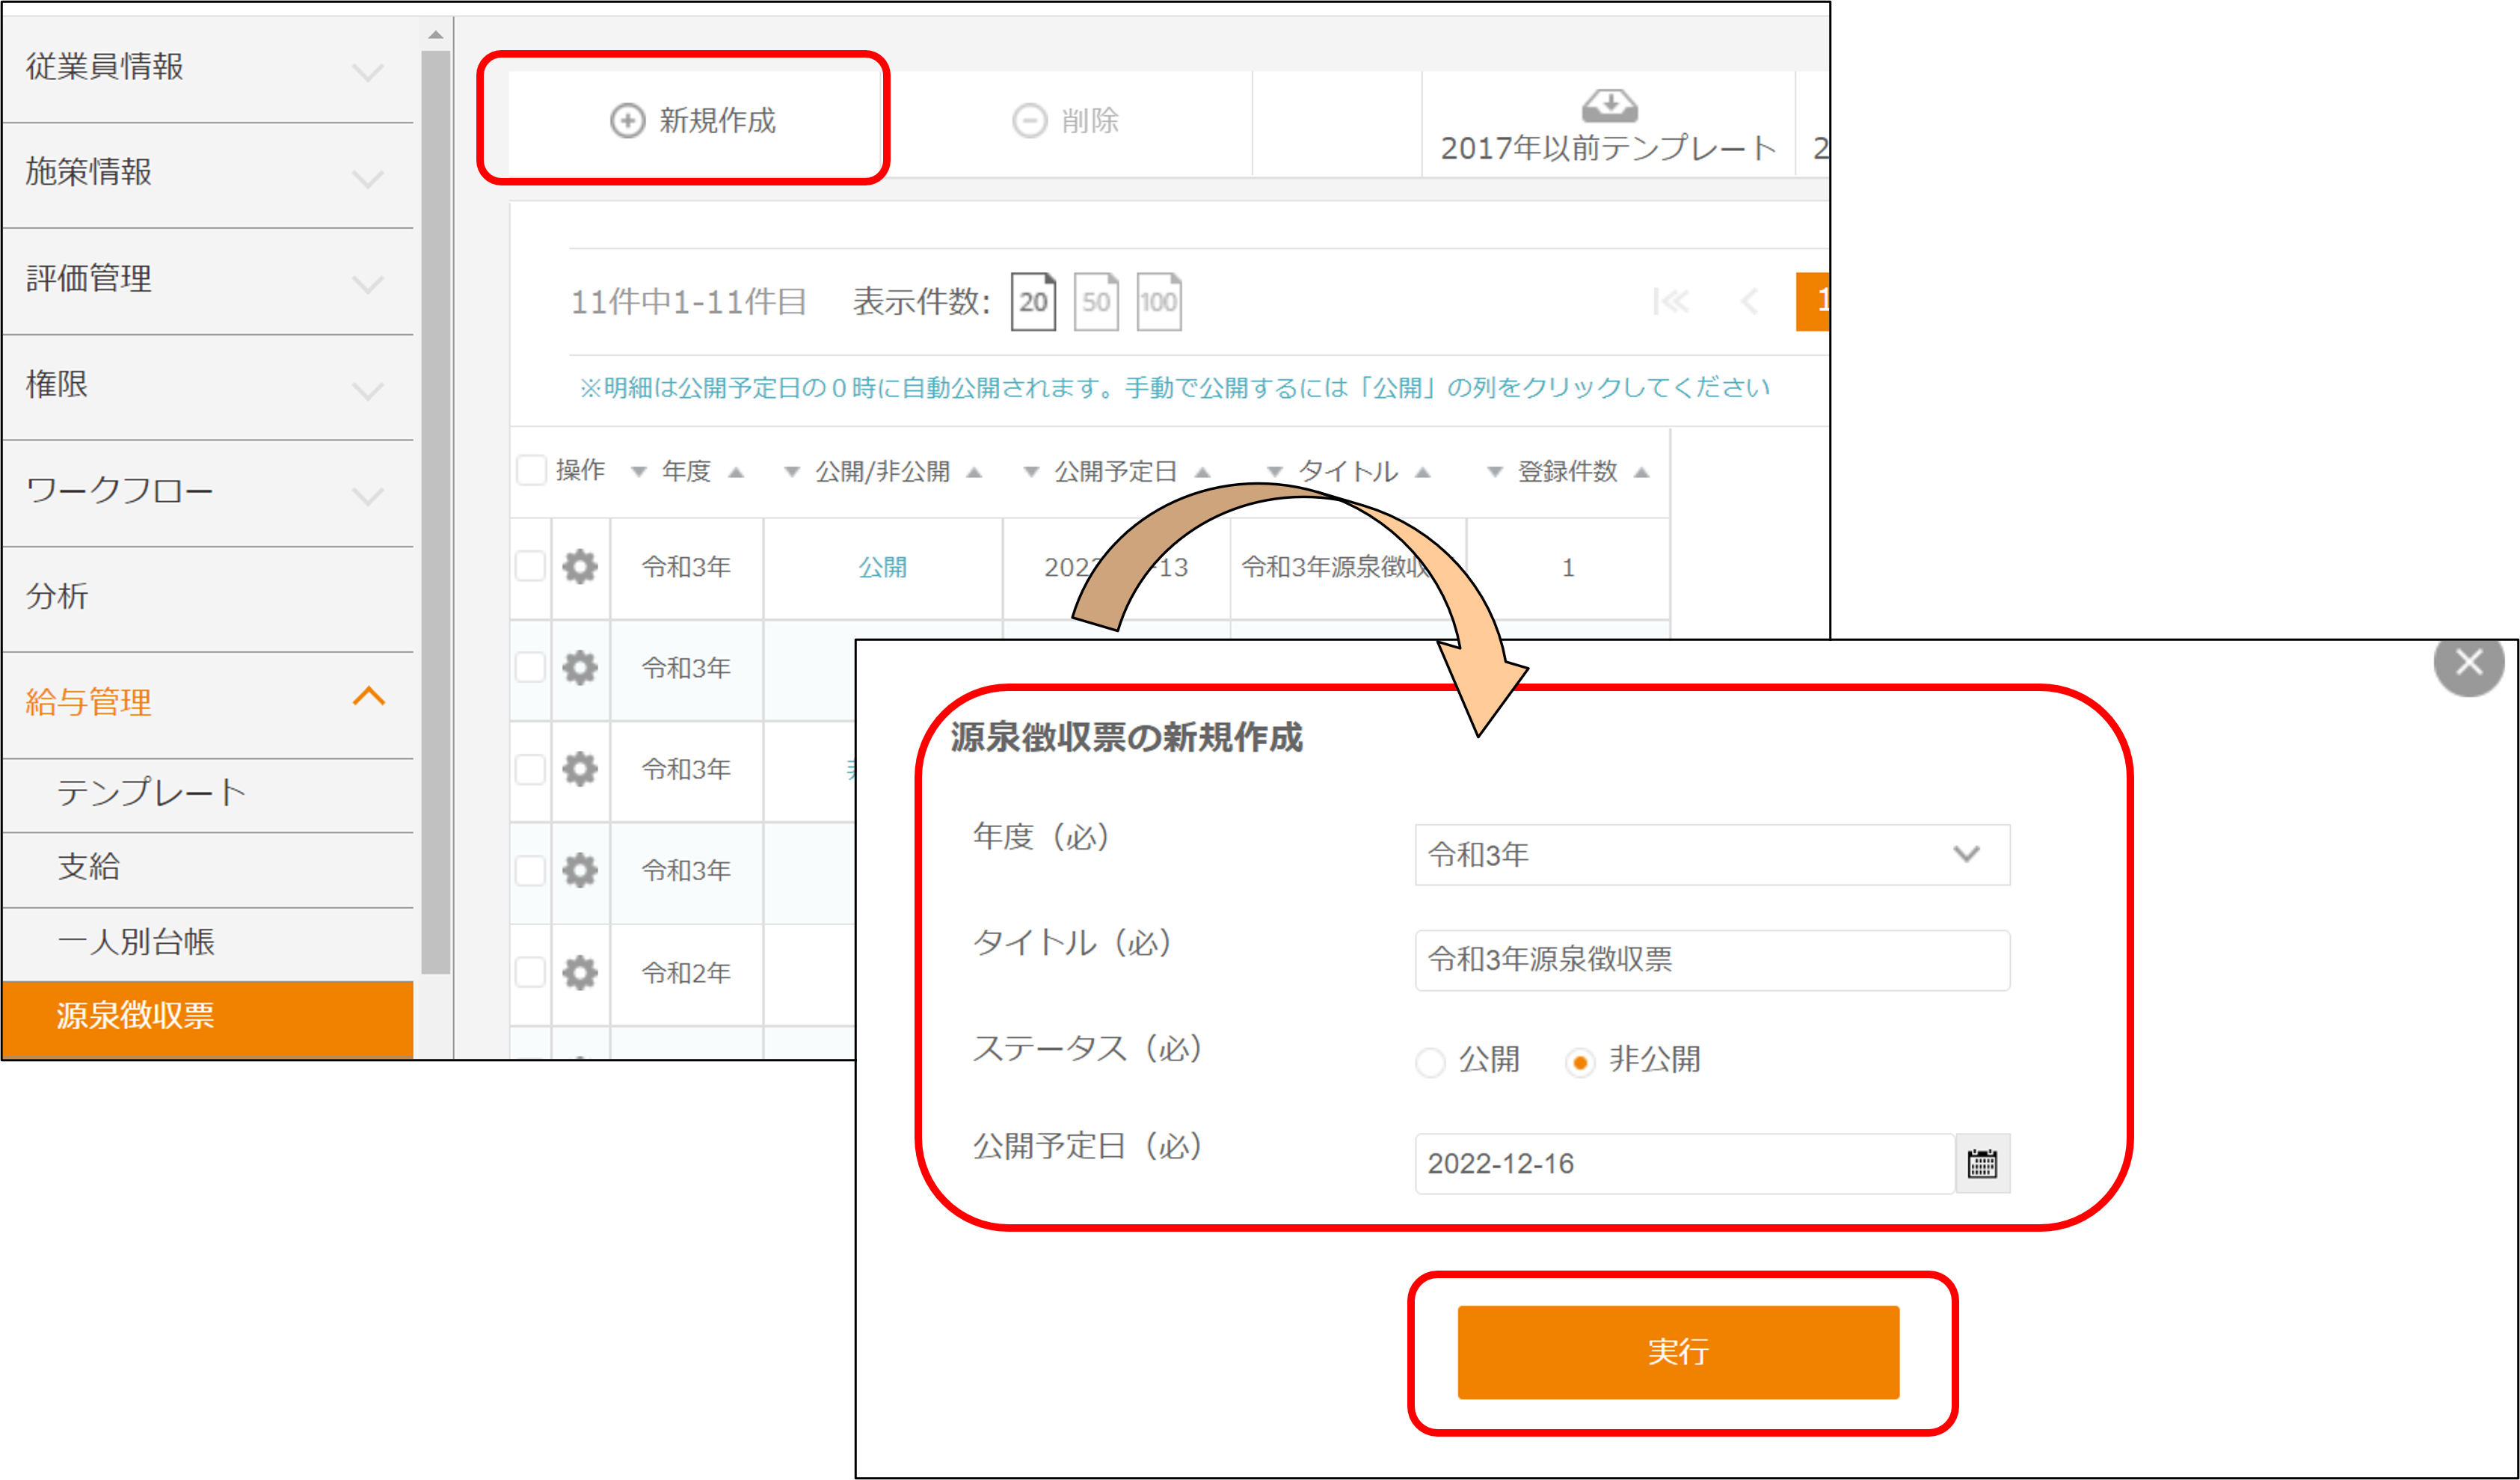Image resolution: width=2520 pixels, height=1480 pixels.
Task: Click the 削除 minus button
Action: (x=1066, y=121)
